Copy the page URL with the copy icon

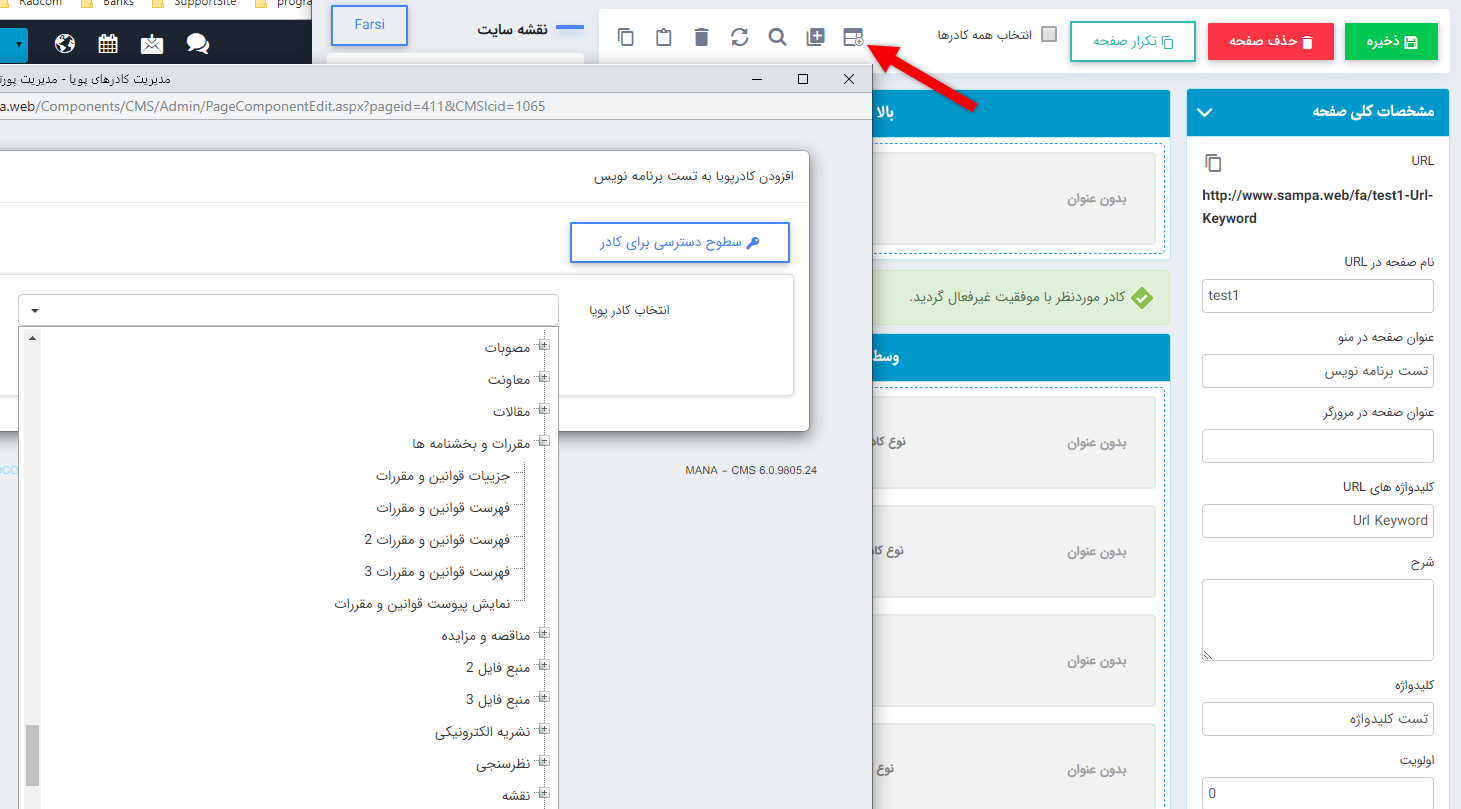[1214, 162]
